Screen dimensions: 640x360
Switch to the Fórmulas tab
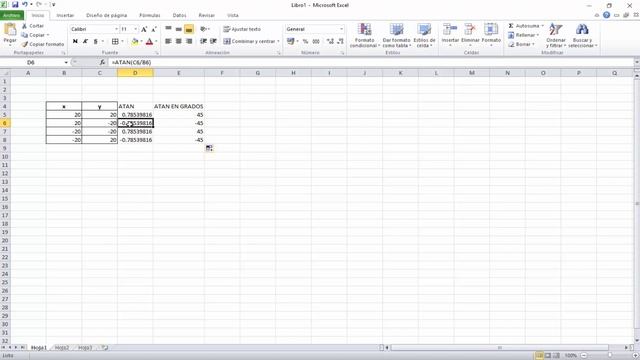click(x=150, y=15)
